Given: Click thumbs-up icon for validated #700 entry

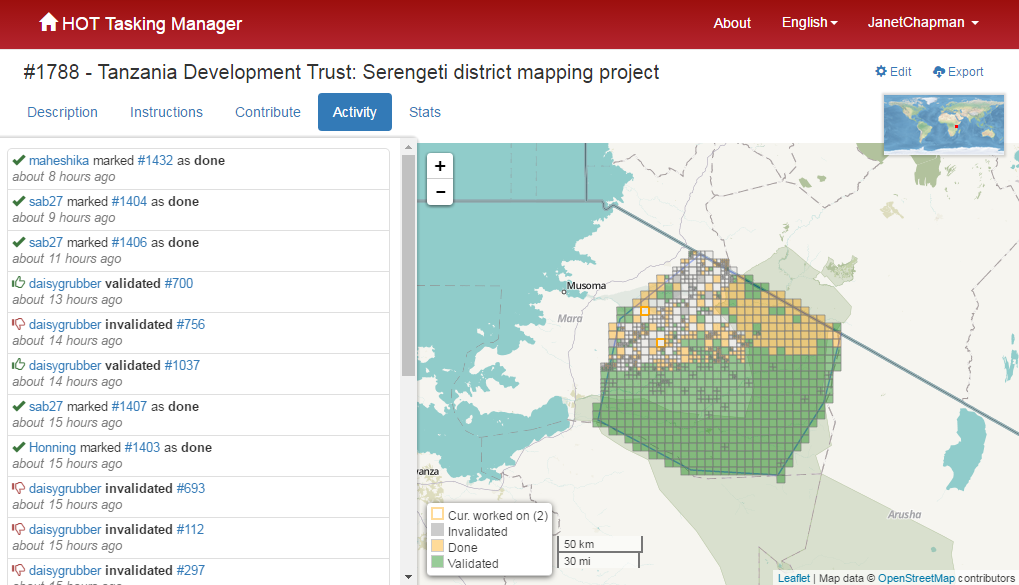Looking at the screenshot, I should coord(19,283).
